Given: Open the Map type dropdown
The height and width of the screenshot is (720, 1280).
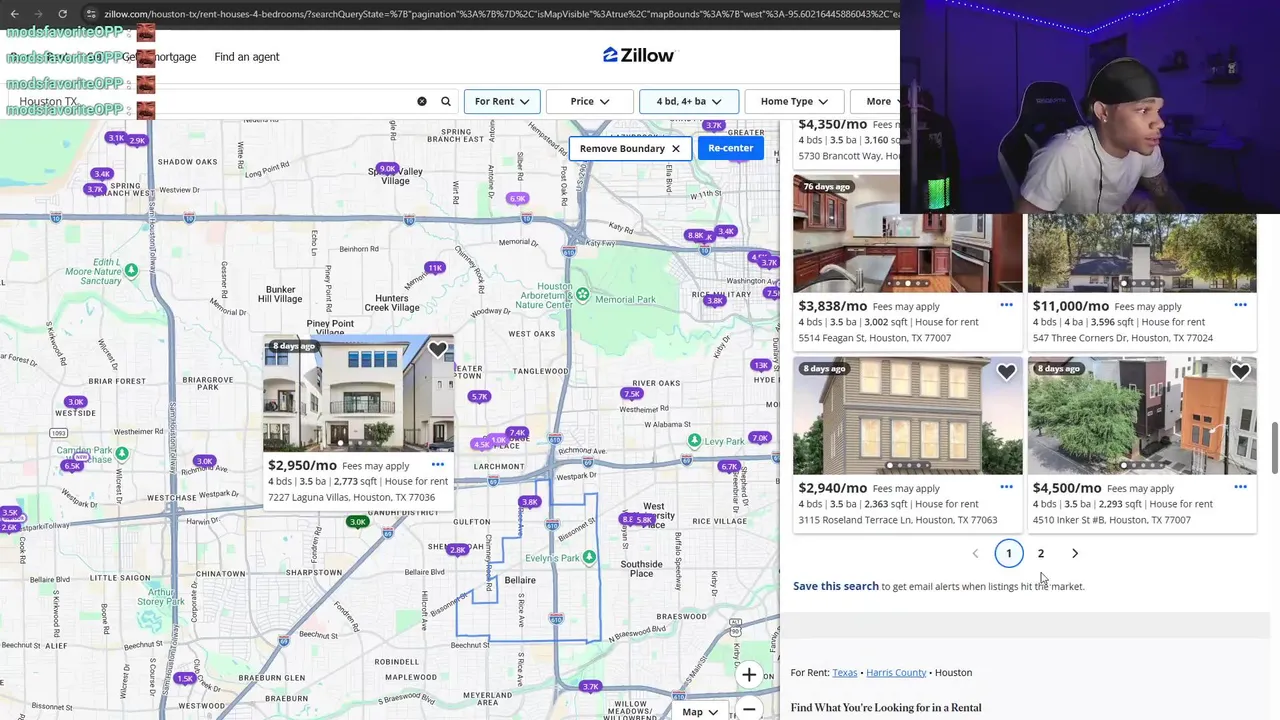Looking at the screenshot, I should coord(700,711).
